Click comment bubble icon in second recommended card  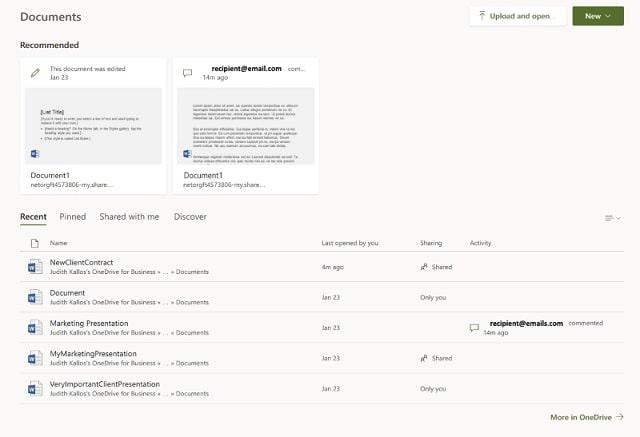[187, 73]
